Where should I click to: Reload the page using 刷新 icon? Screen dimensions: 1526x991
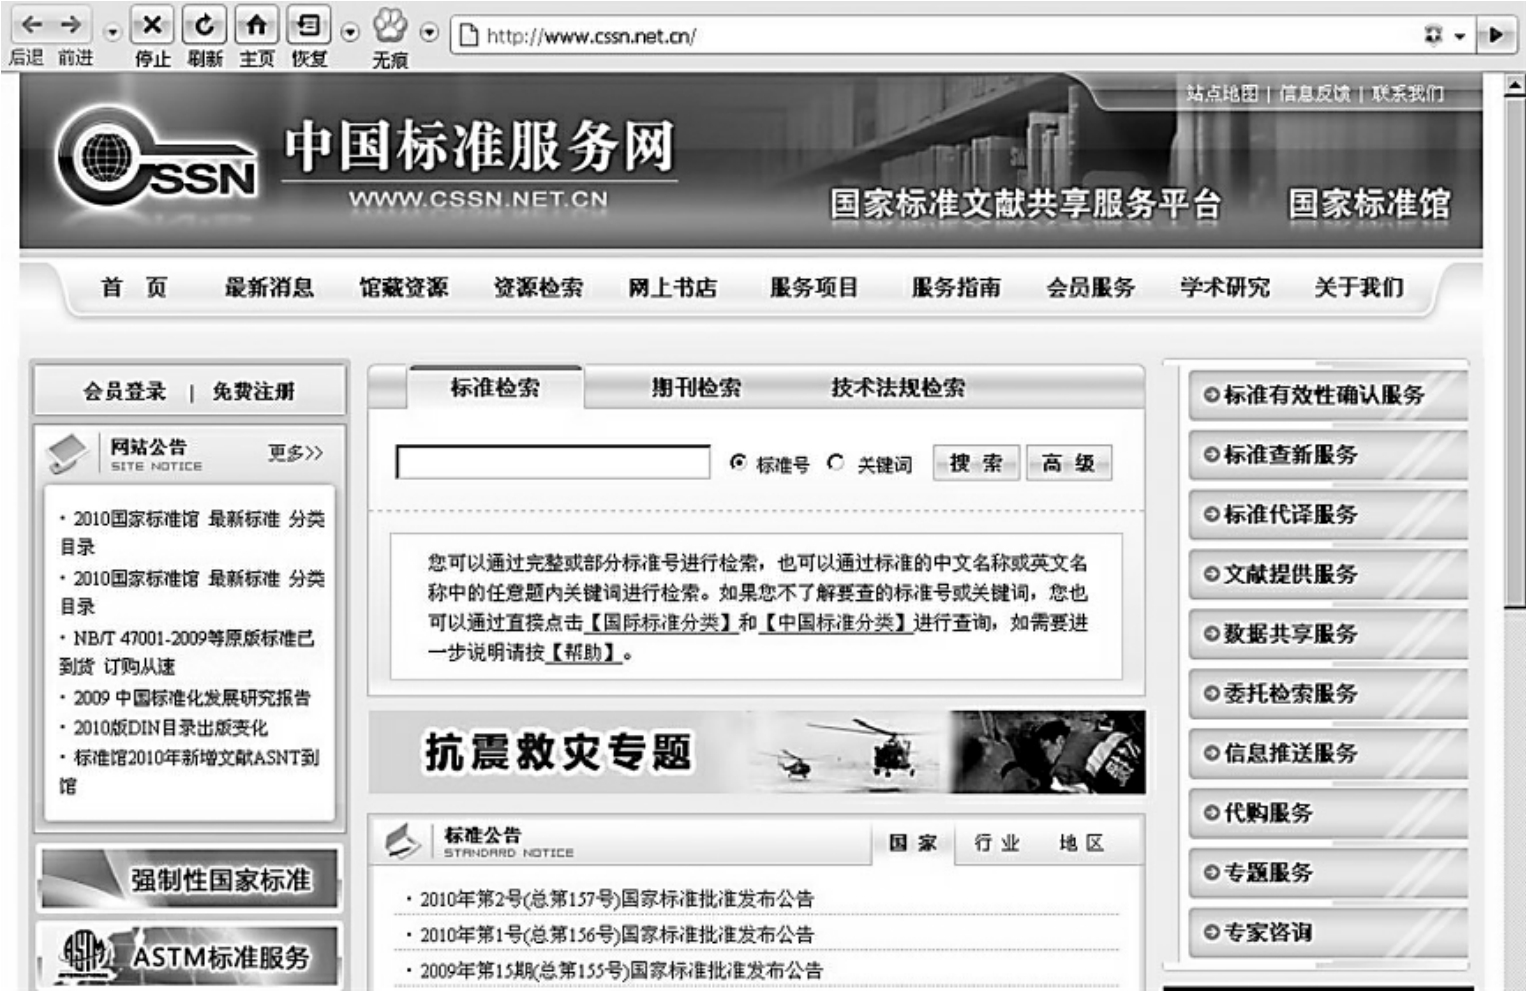(204, 24)
